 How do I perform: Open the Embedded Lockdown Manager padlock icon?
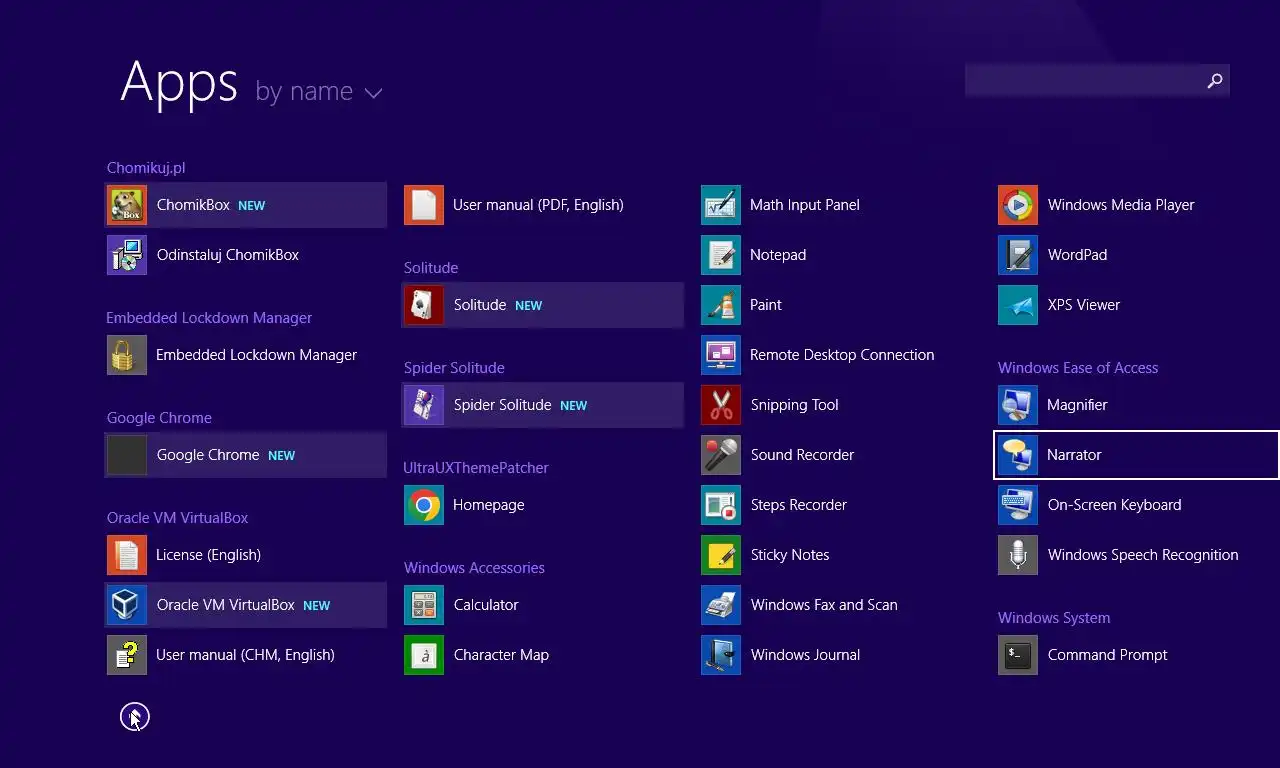pyautogui.click(x=127, y=355)
